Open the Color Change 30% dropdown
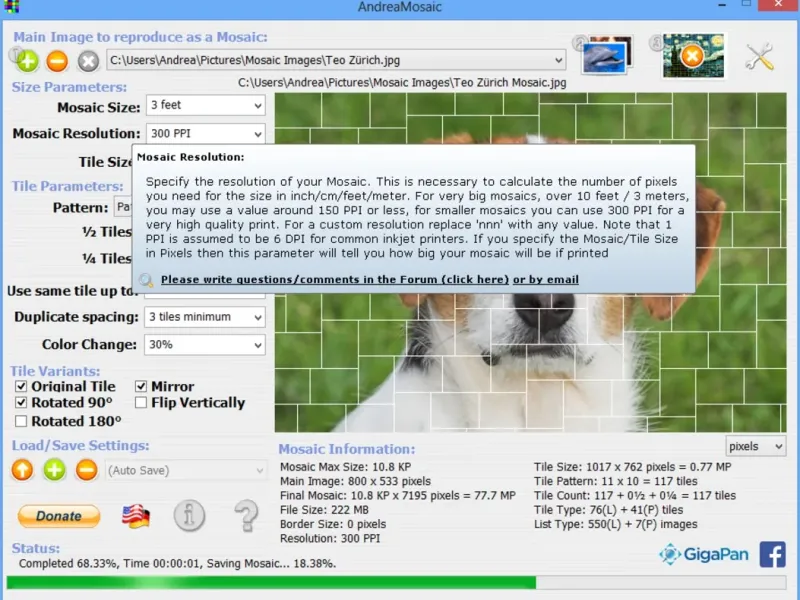 205,344
